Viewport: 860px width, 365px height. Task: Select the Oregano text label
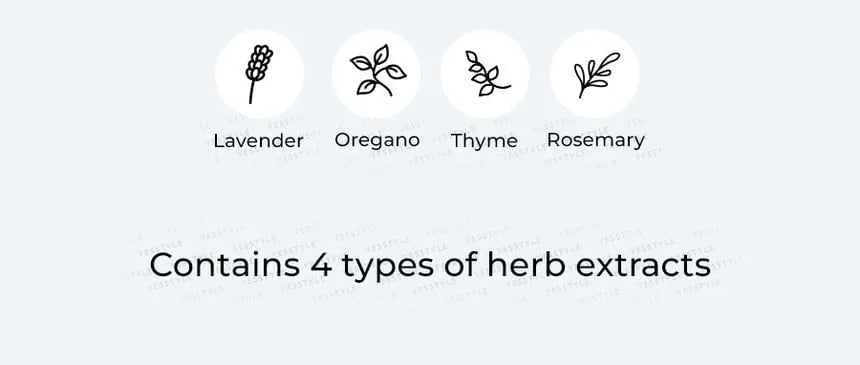click(x=377, y=140)
